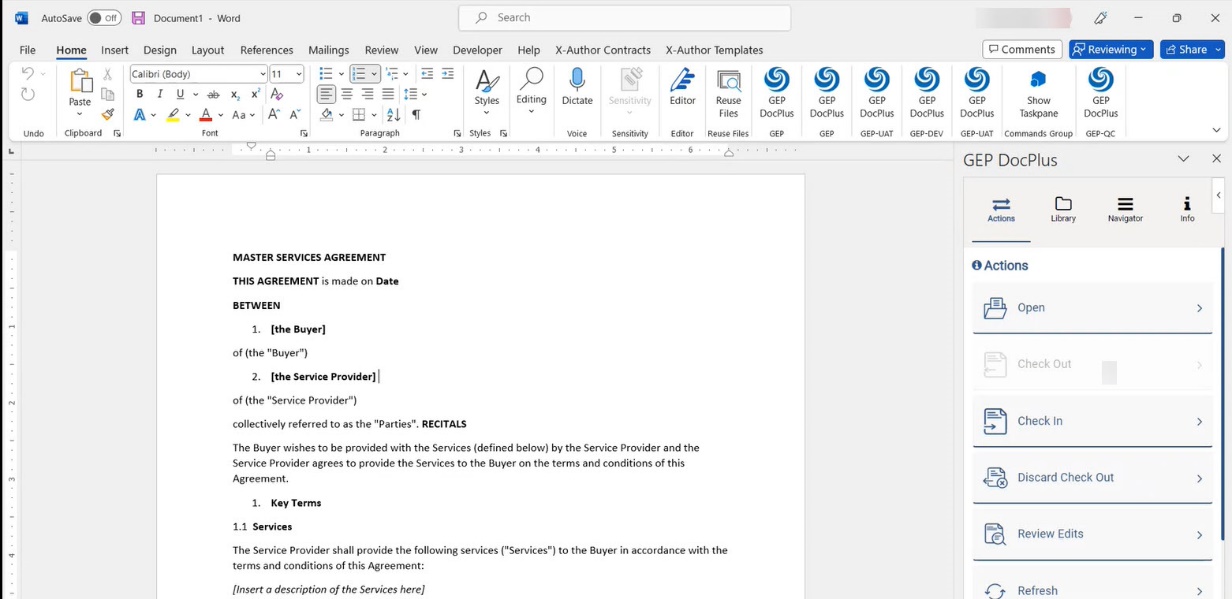This screenshot has width=1232, height=599.
Task: Open the Navigator panel in DocPlus
Action: click(x=1125, y=209)
